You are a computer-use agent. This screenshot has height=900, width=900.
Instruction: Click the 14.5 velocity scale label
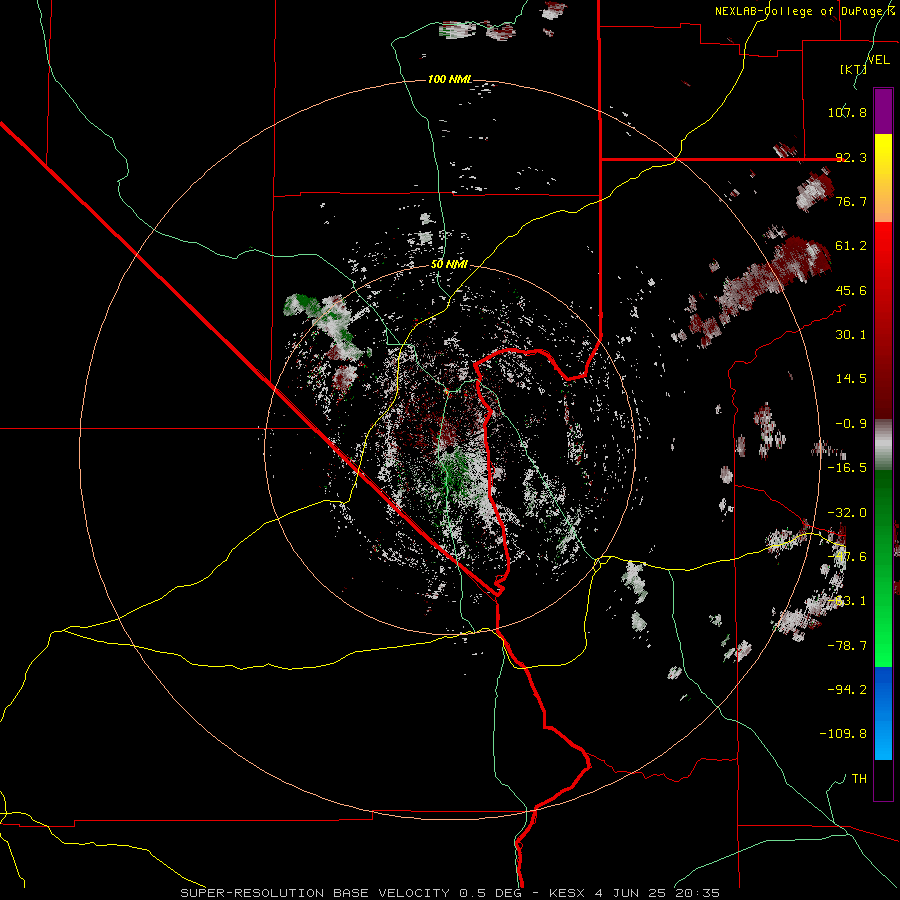(x=851, y=379)
